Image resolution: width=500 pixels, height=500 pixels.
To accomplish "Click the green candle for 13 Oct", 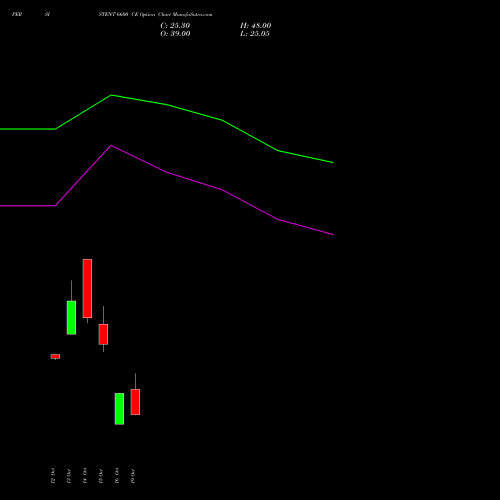I will [x=71, y=318].
